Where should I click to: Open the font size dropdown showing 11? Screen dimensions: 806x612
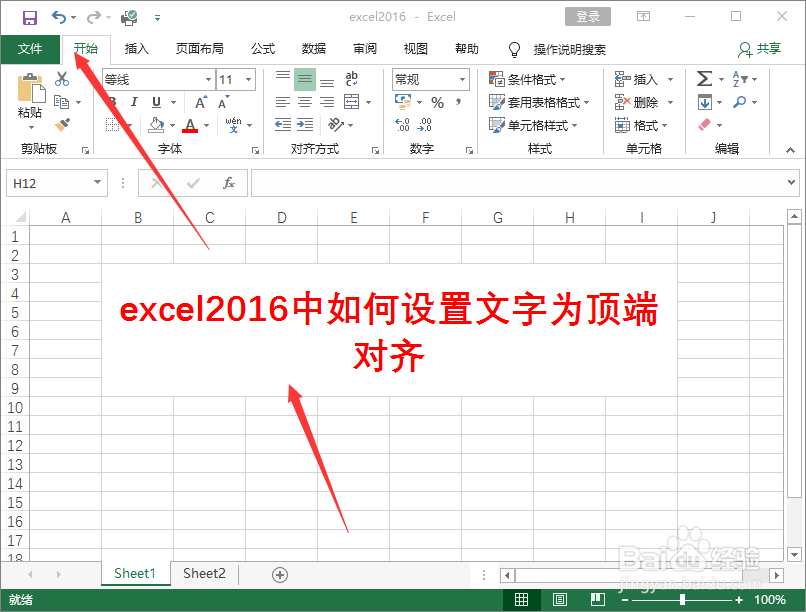click(x=249, y=80)
